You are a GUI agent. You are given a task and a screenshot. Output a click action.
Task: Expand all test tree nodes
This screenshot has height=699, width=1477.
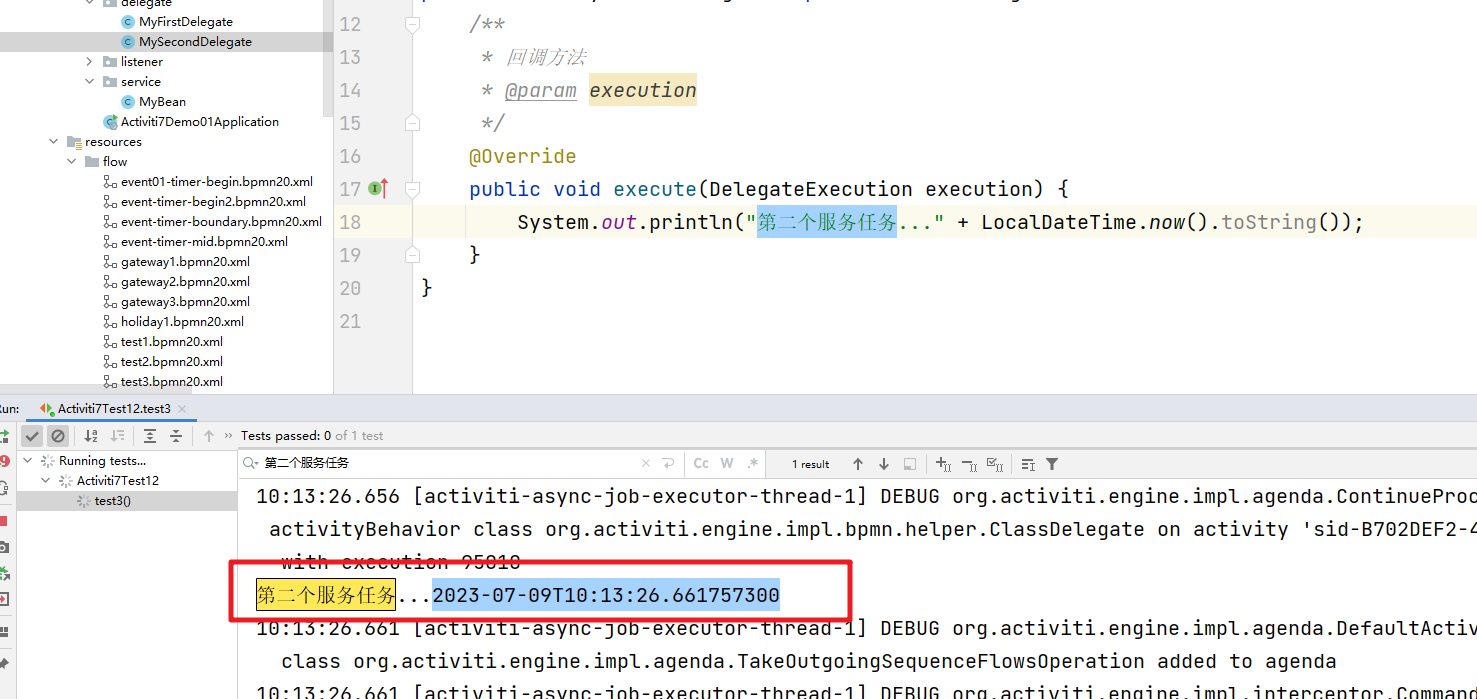pyautogui.click(x=150, y=436)
